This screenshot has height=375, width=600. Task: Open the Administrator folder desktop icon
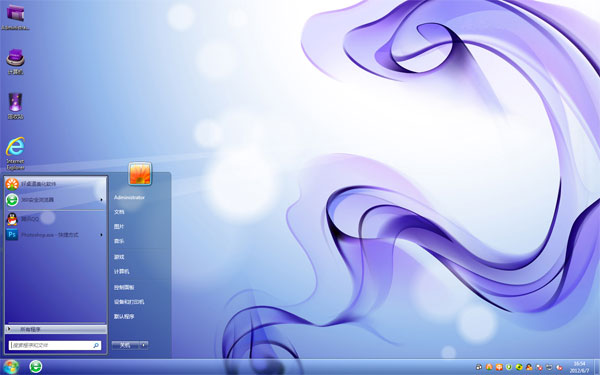click(x=15, y=17)
